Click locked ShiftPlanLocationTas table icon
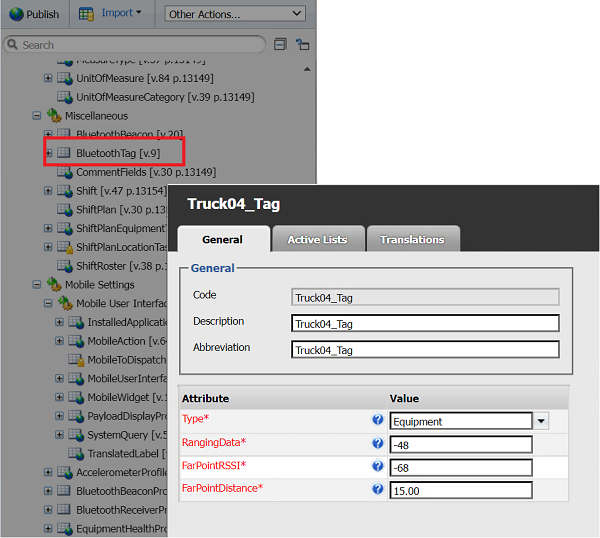Screen dimensions: 600x538 65,247
